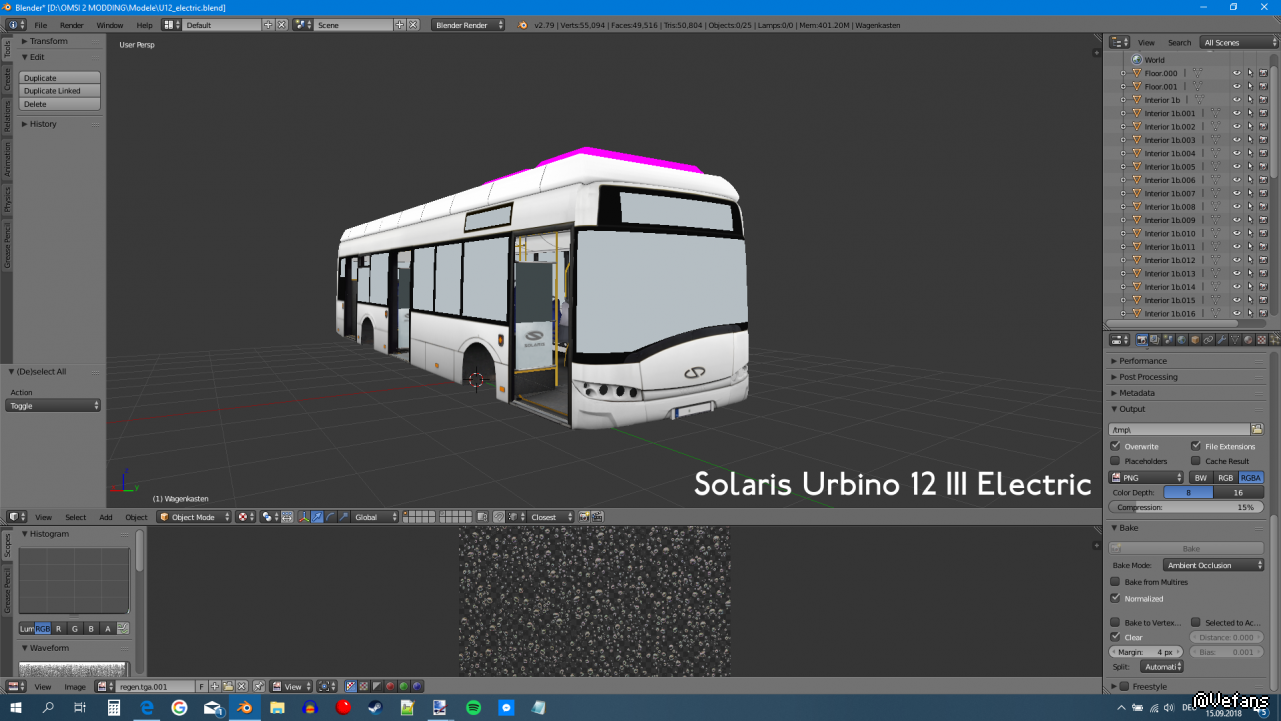Open the Window menu

point(110,25)
